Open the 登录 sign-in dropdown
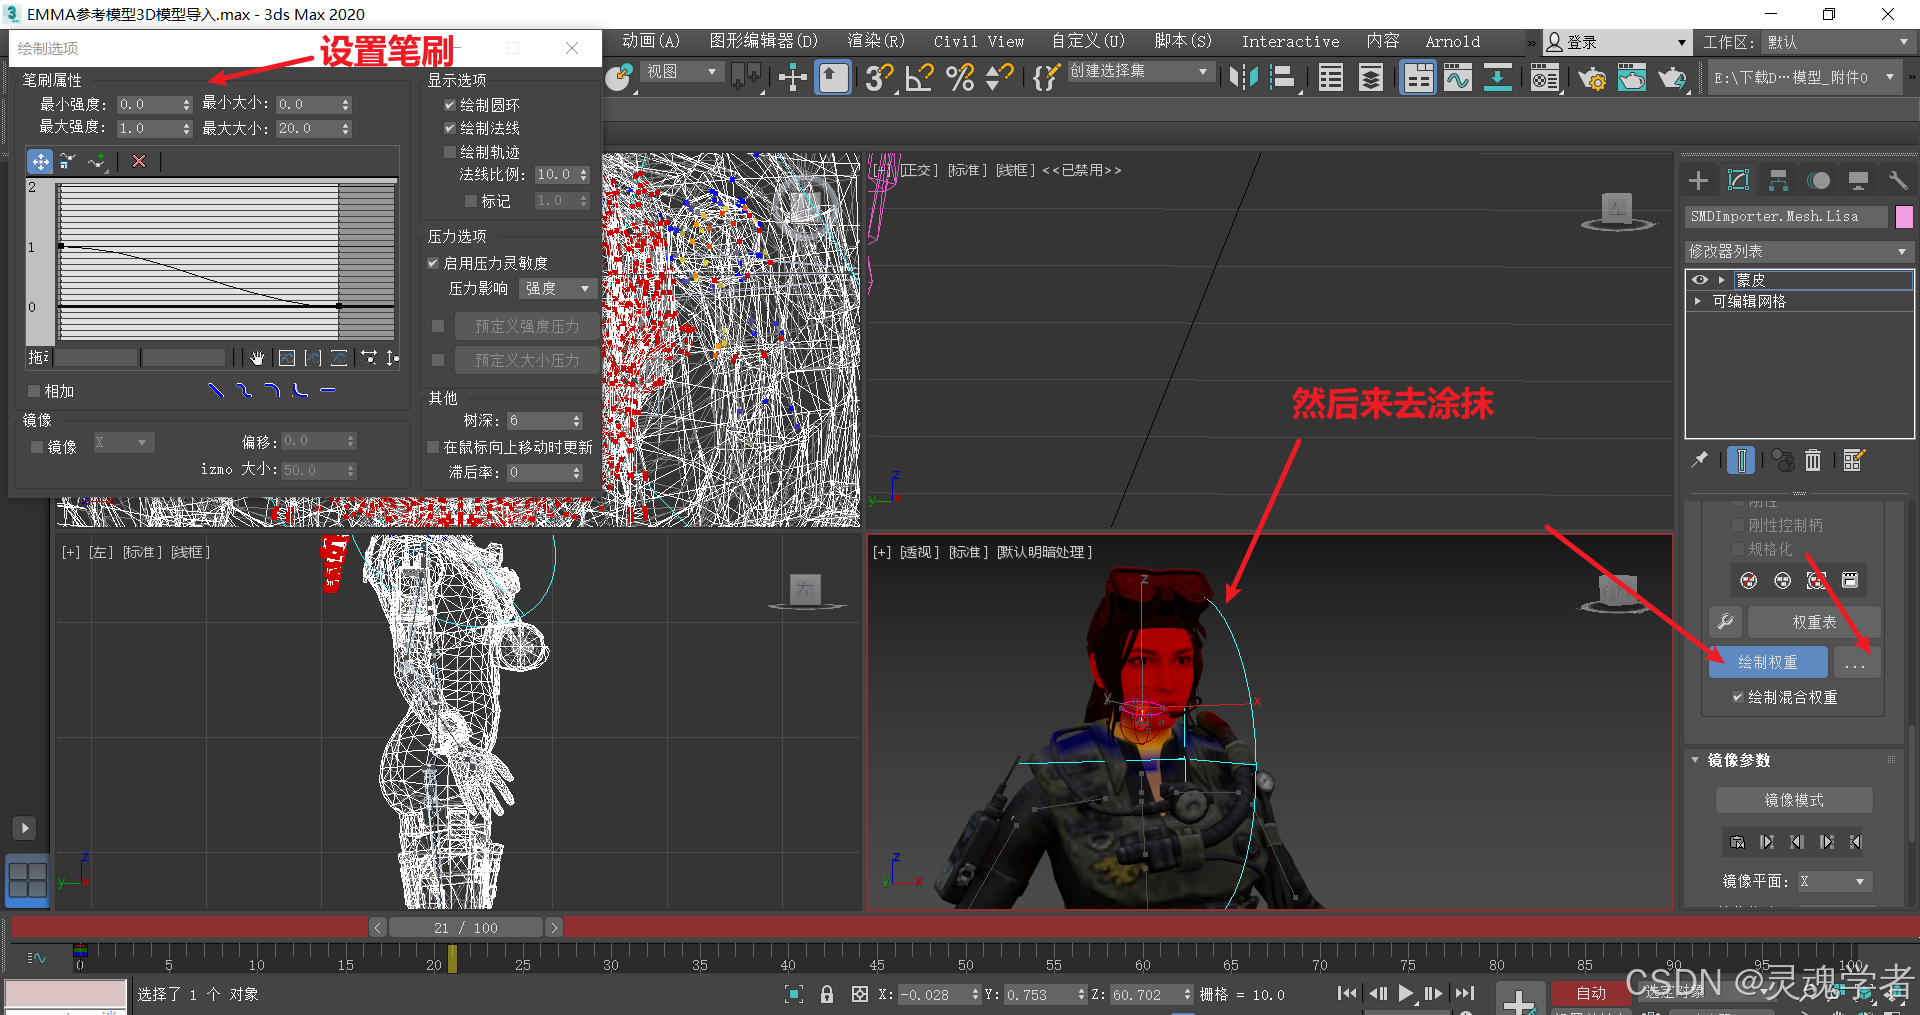The height and width of the screenshot is (1015, 1920). click(1617, 42)
